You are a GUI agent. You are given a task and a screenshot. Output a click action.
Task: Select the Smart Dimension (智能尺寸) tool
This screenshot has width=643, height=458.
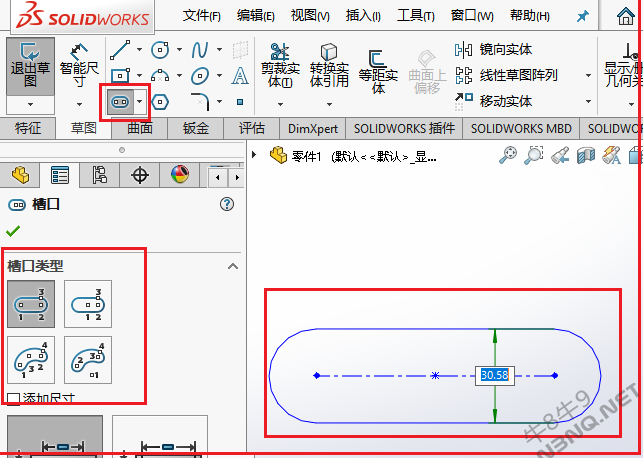coord(79,66)
